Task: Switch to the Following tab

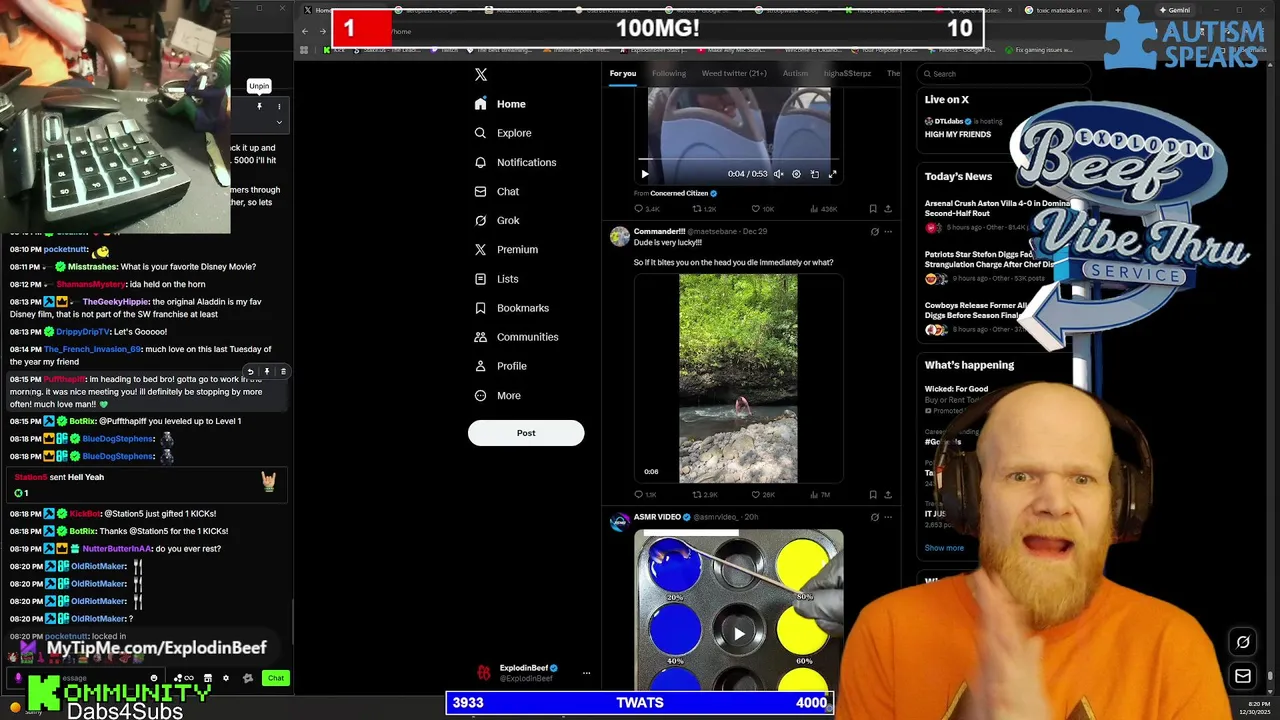Action: click(x=669, y=73)
